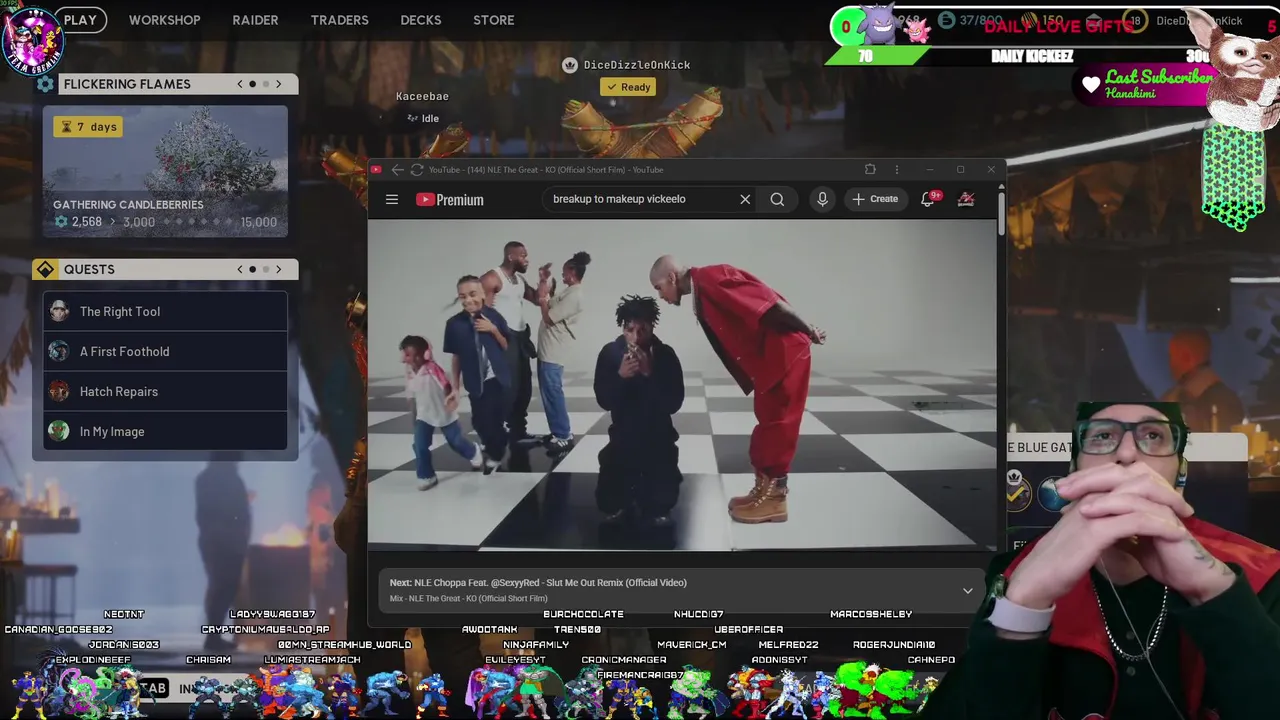This screenshot has width=1280, height=720.
Task: Click the Flickering Flames flower icon
Action: click(x=45, y=84)
